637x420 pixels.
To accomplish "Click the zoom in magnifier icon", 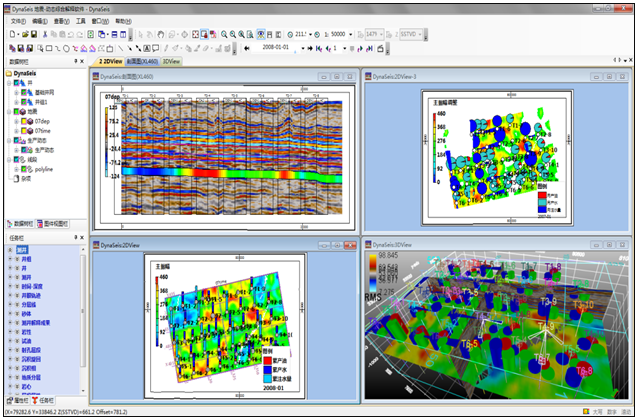I will [x=222, y=33].
